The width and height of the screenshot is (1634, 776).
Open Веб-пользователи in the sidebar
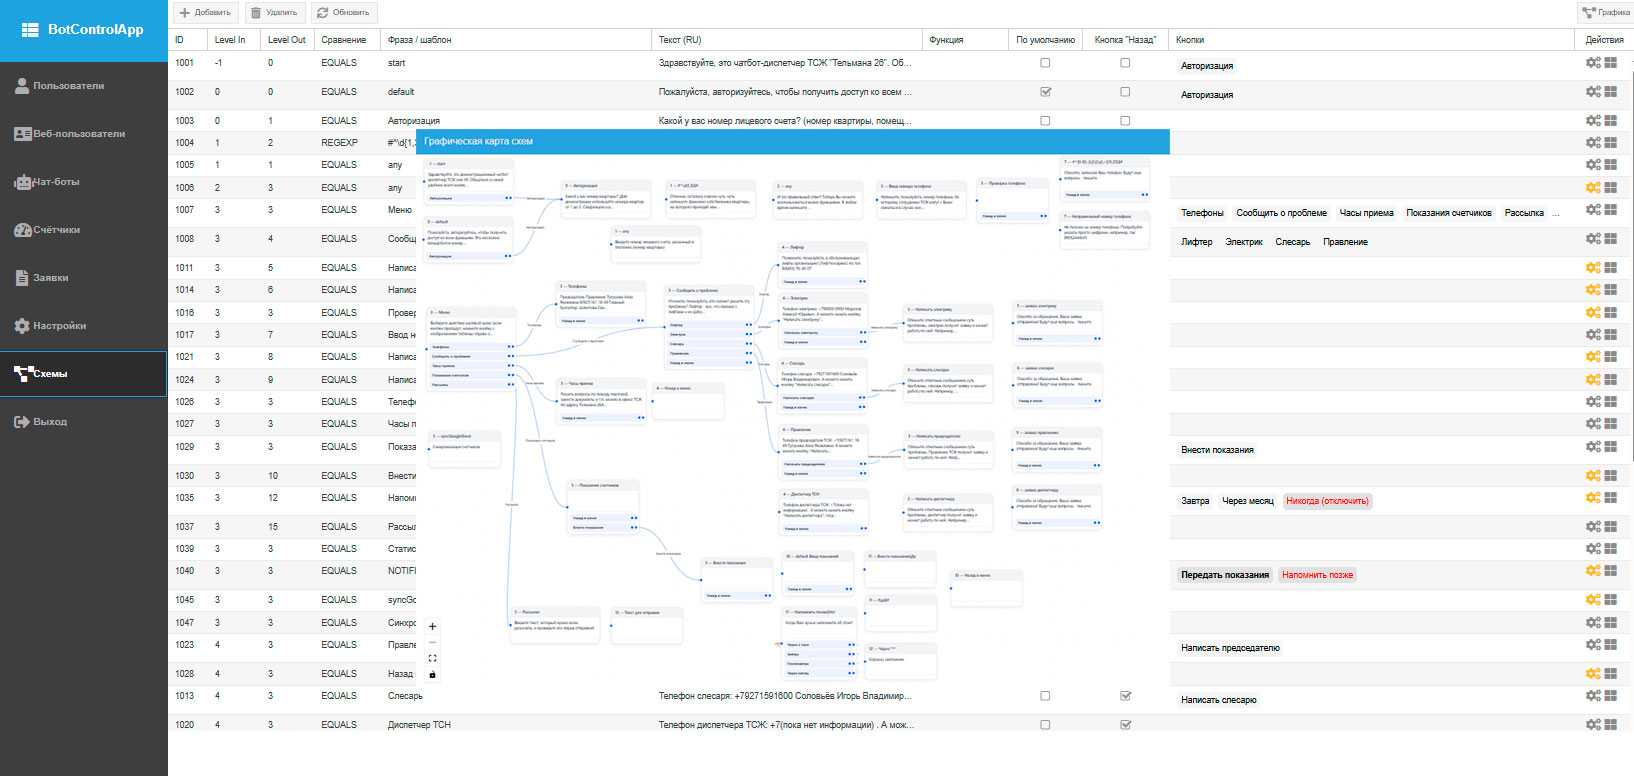point(84,134)
